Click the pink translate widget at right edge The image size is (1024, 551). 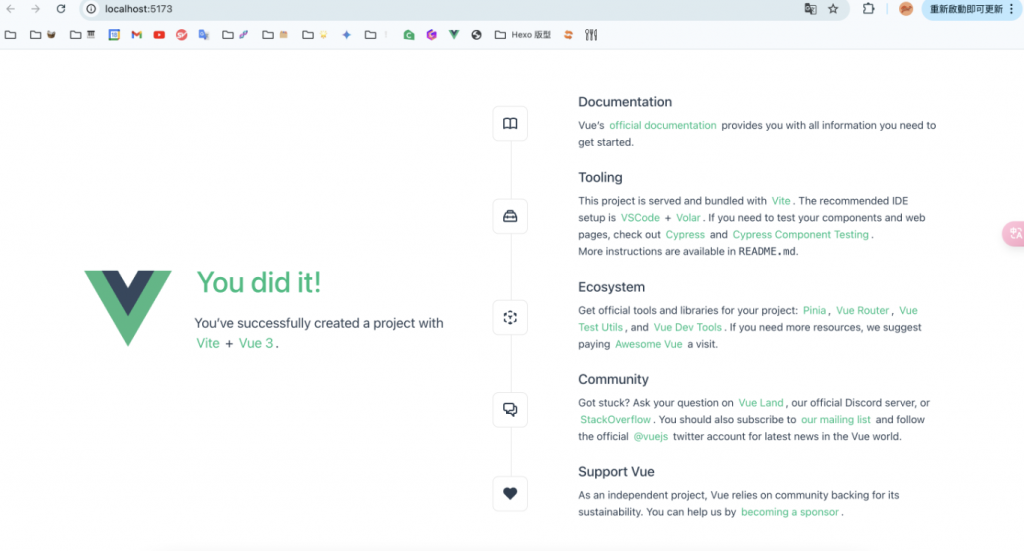[1014, 234]
